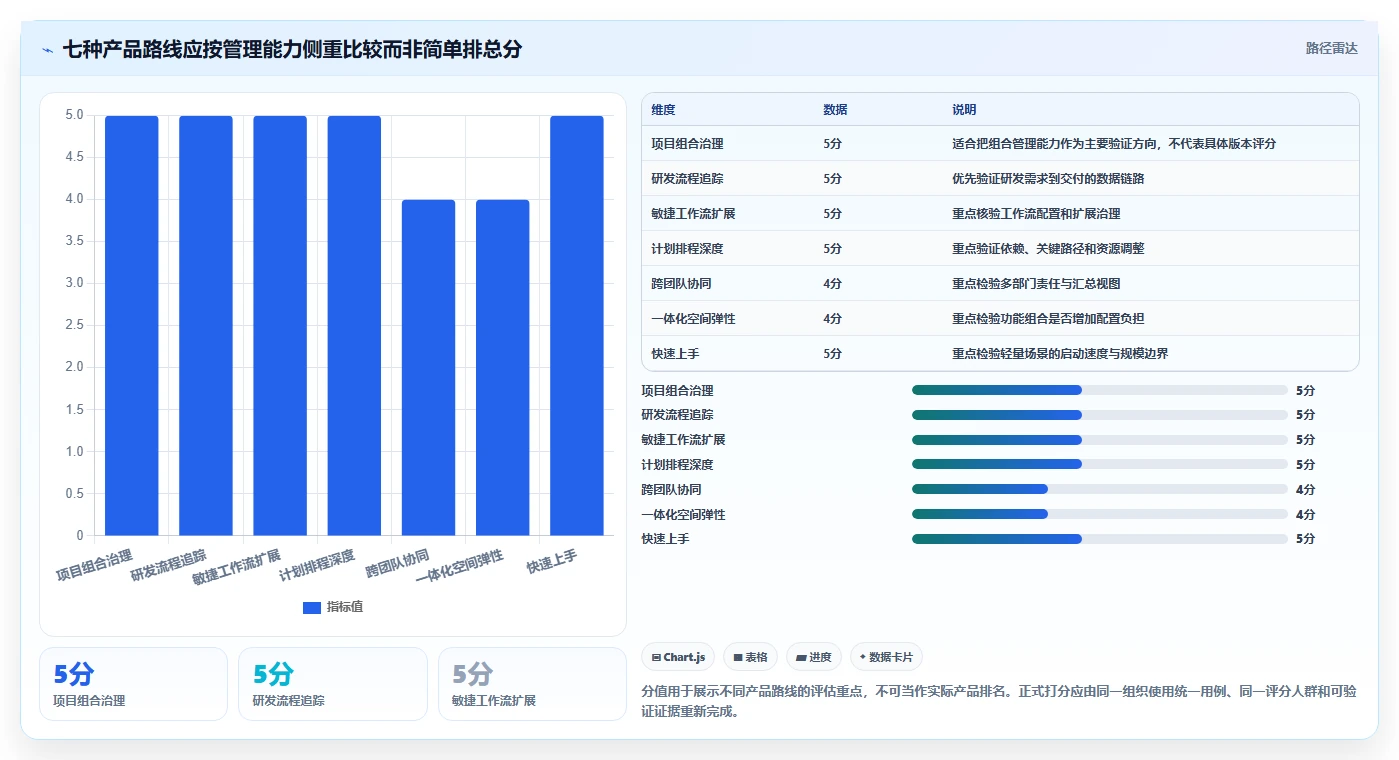Click the 4分 value in 一体化空间弹性 table row
The image size is (1399, 760).
point(832,319)
